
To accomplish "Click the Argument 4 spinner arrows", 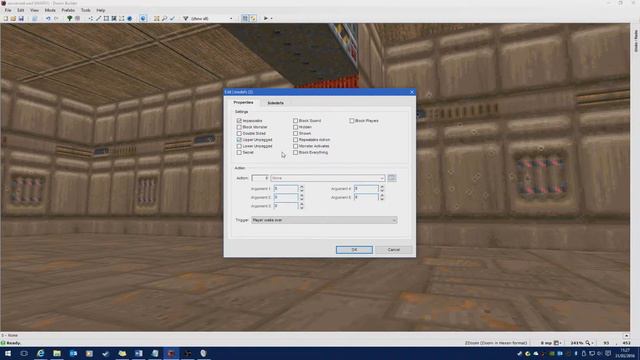I will click(x=382, y=189).
